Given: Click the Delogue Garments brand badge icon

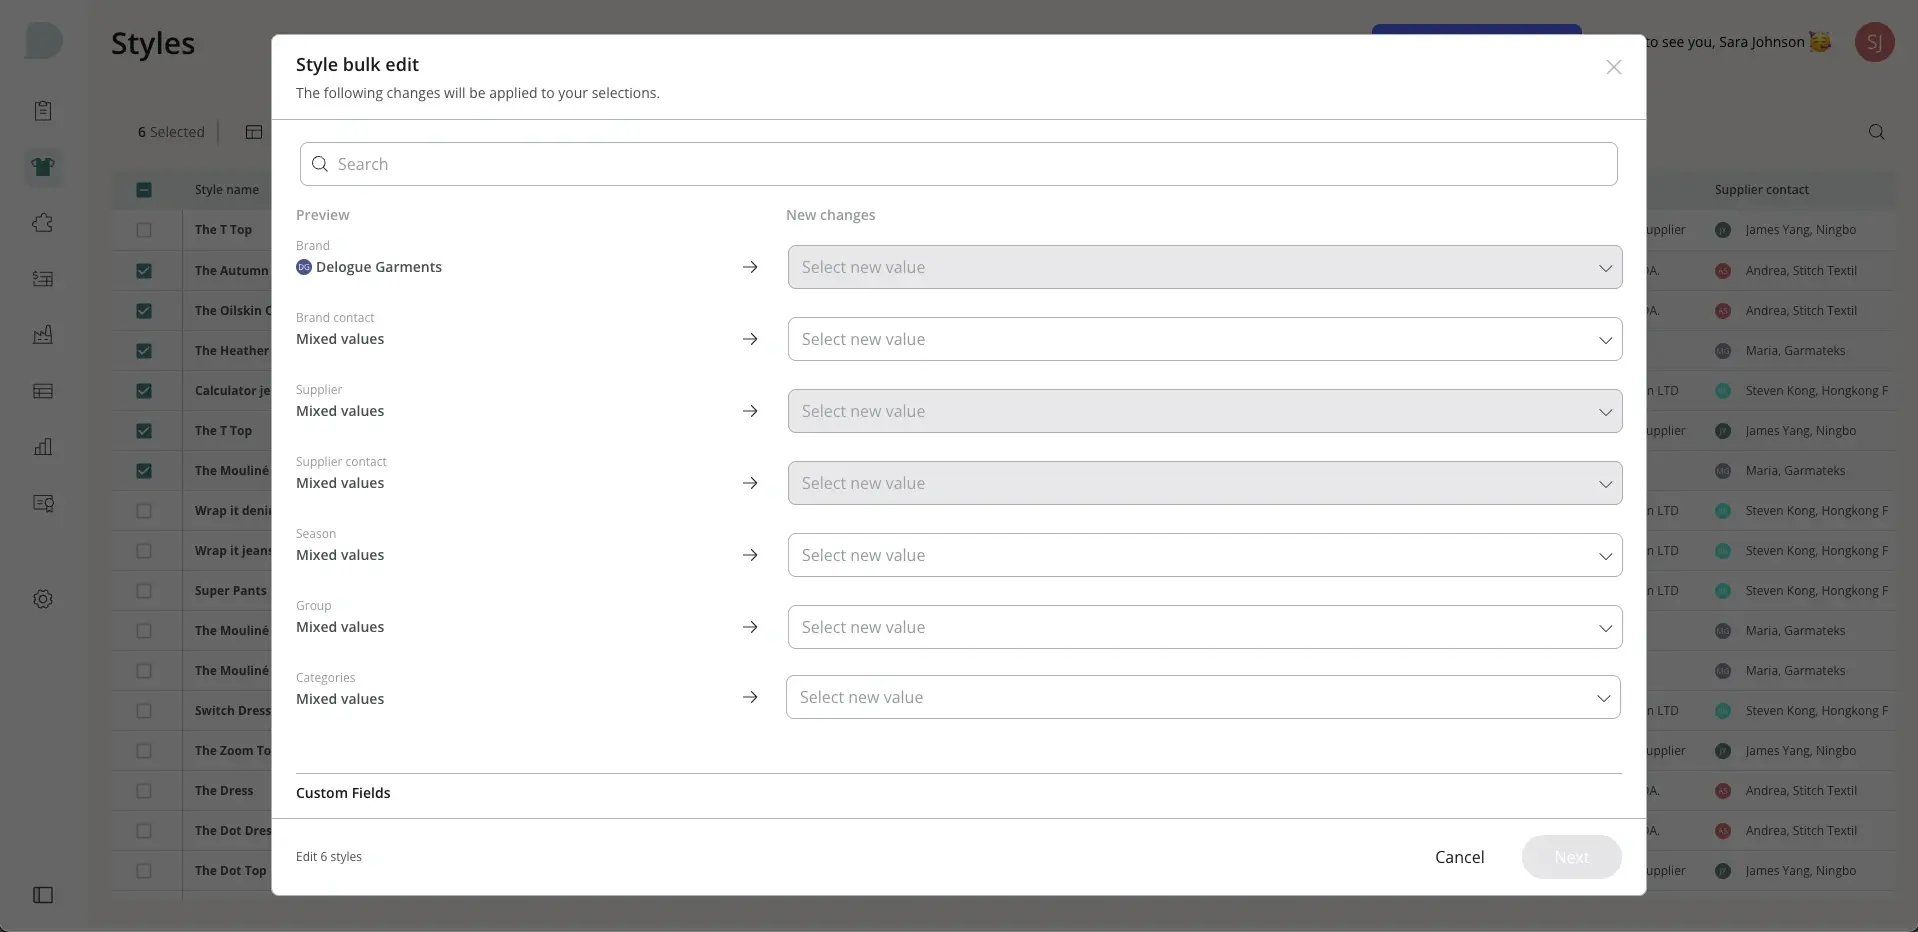Looking at the screenshot, I should [x=304, y=267].
